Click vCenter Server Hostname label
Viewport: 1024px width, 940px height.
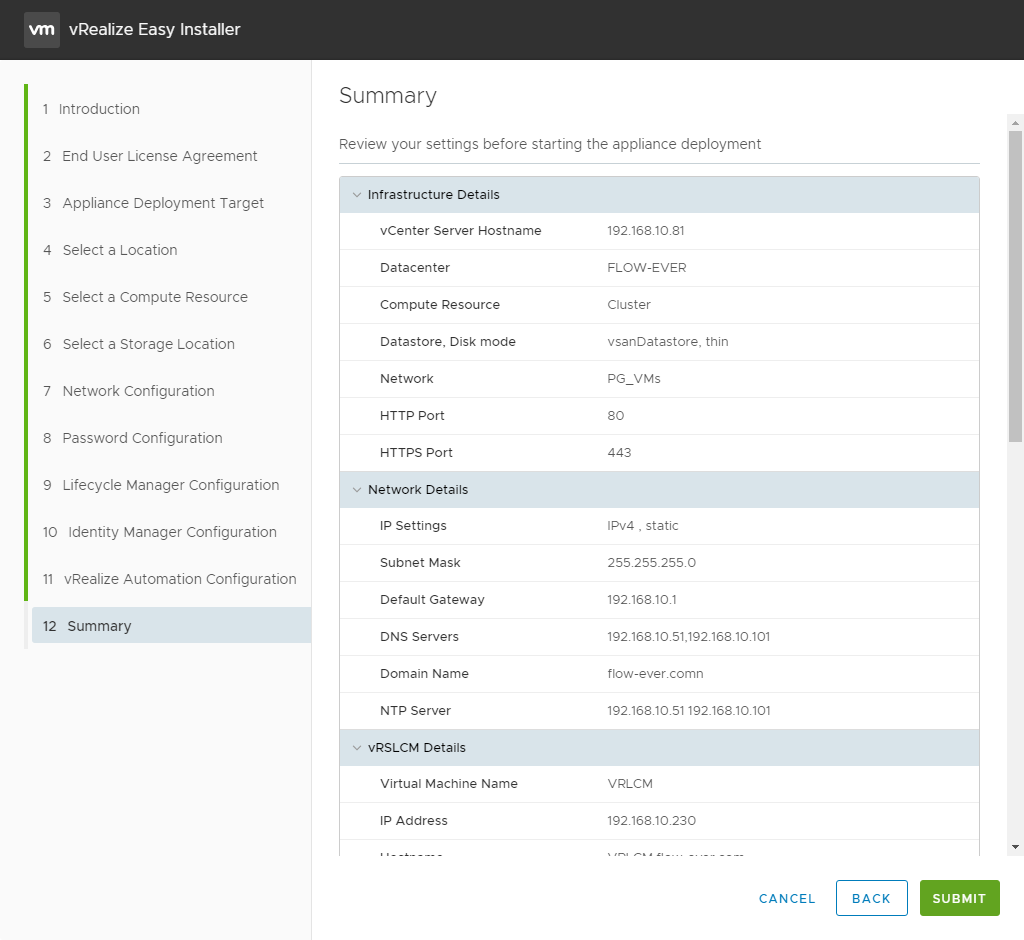[x=460, y=231]
